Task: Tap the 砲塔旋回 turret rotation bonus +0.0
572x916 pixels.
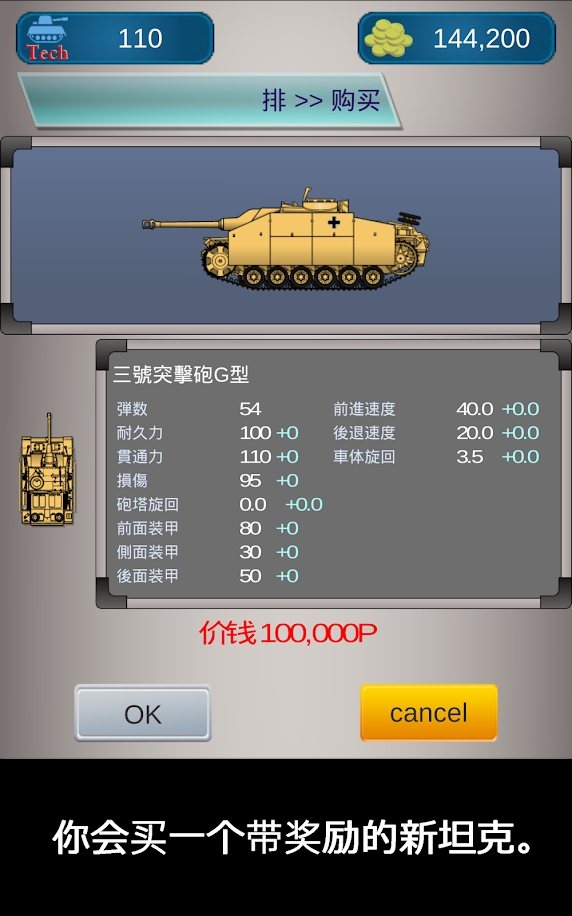Action: [304, 504]
